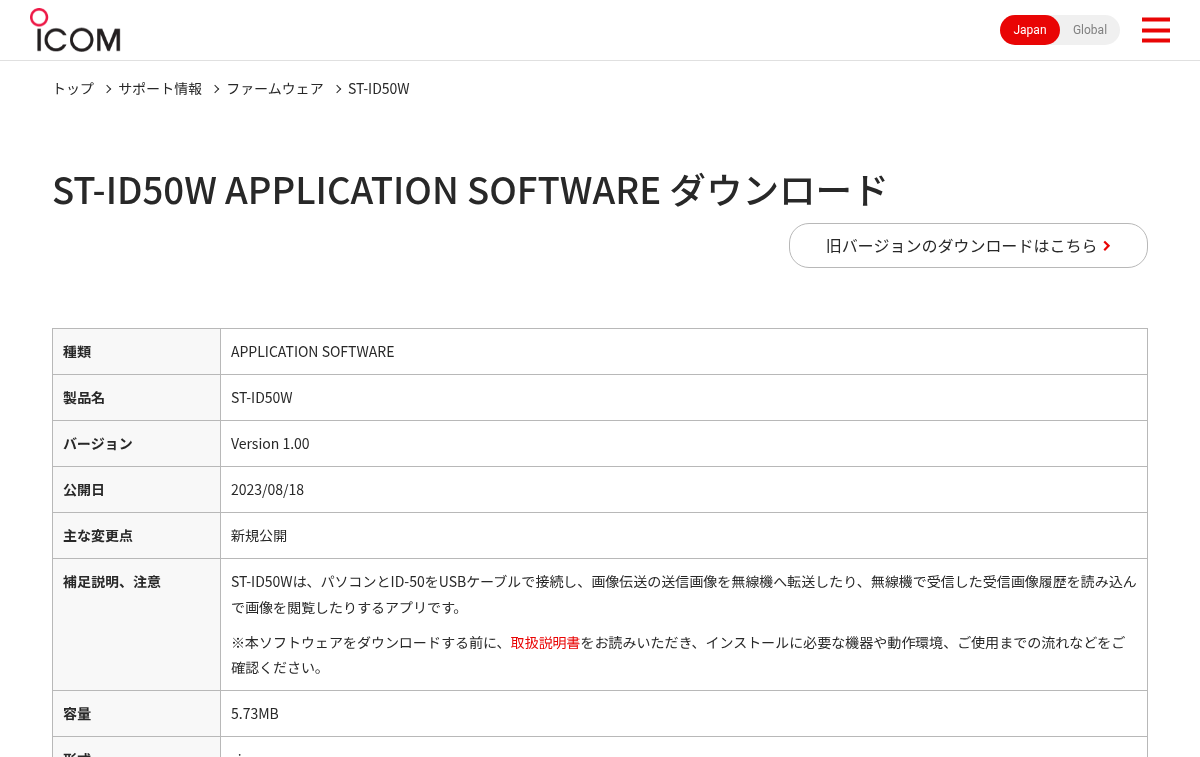The width and height of the screenshot is (1200, 757).
Task: Go to トップ breadcrumb
Action: (73, 88)
